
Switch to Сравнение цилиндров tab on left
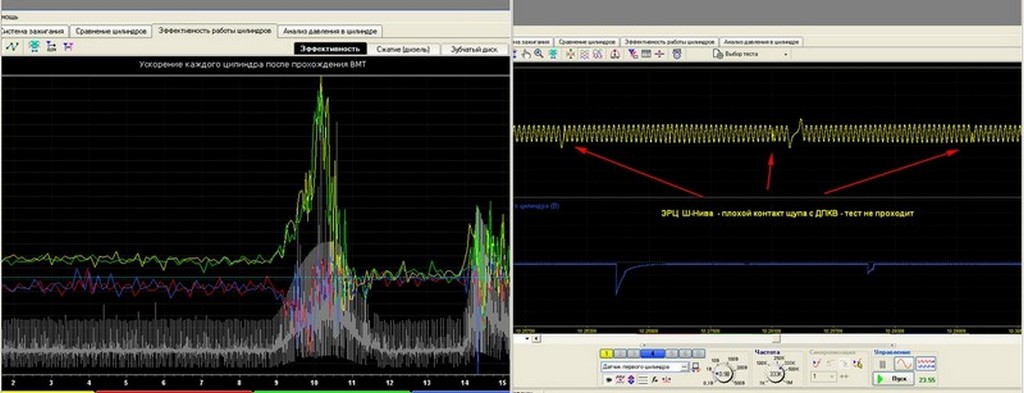click(110, 31)
